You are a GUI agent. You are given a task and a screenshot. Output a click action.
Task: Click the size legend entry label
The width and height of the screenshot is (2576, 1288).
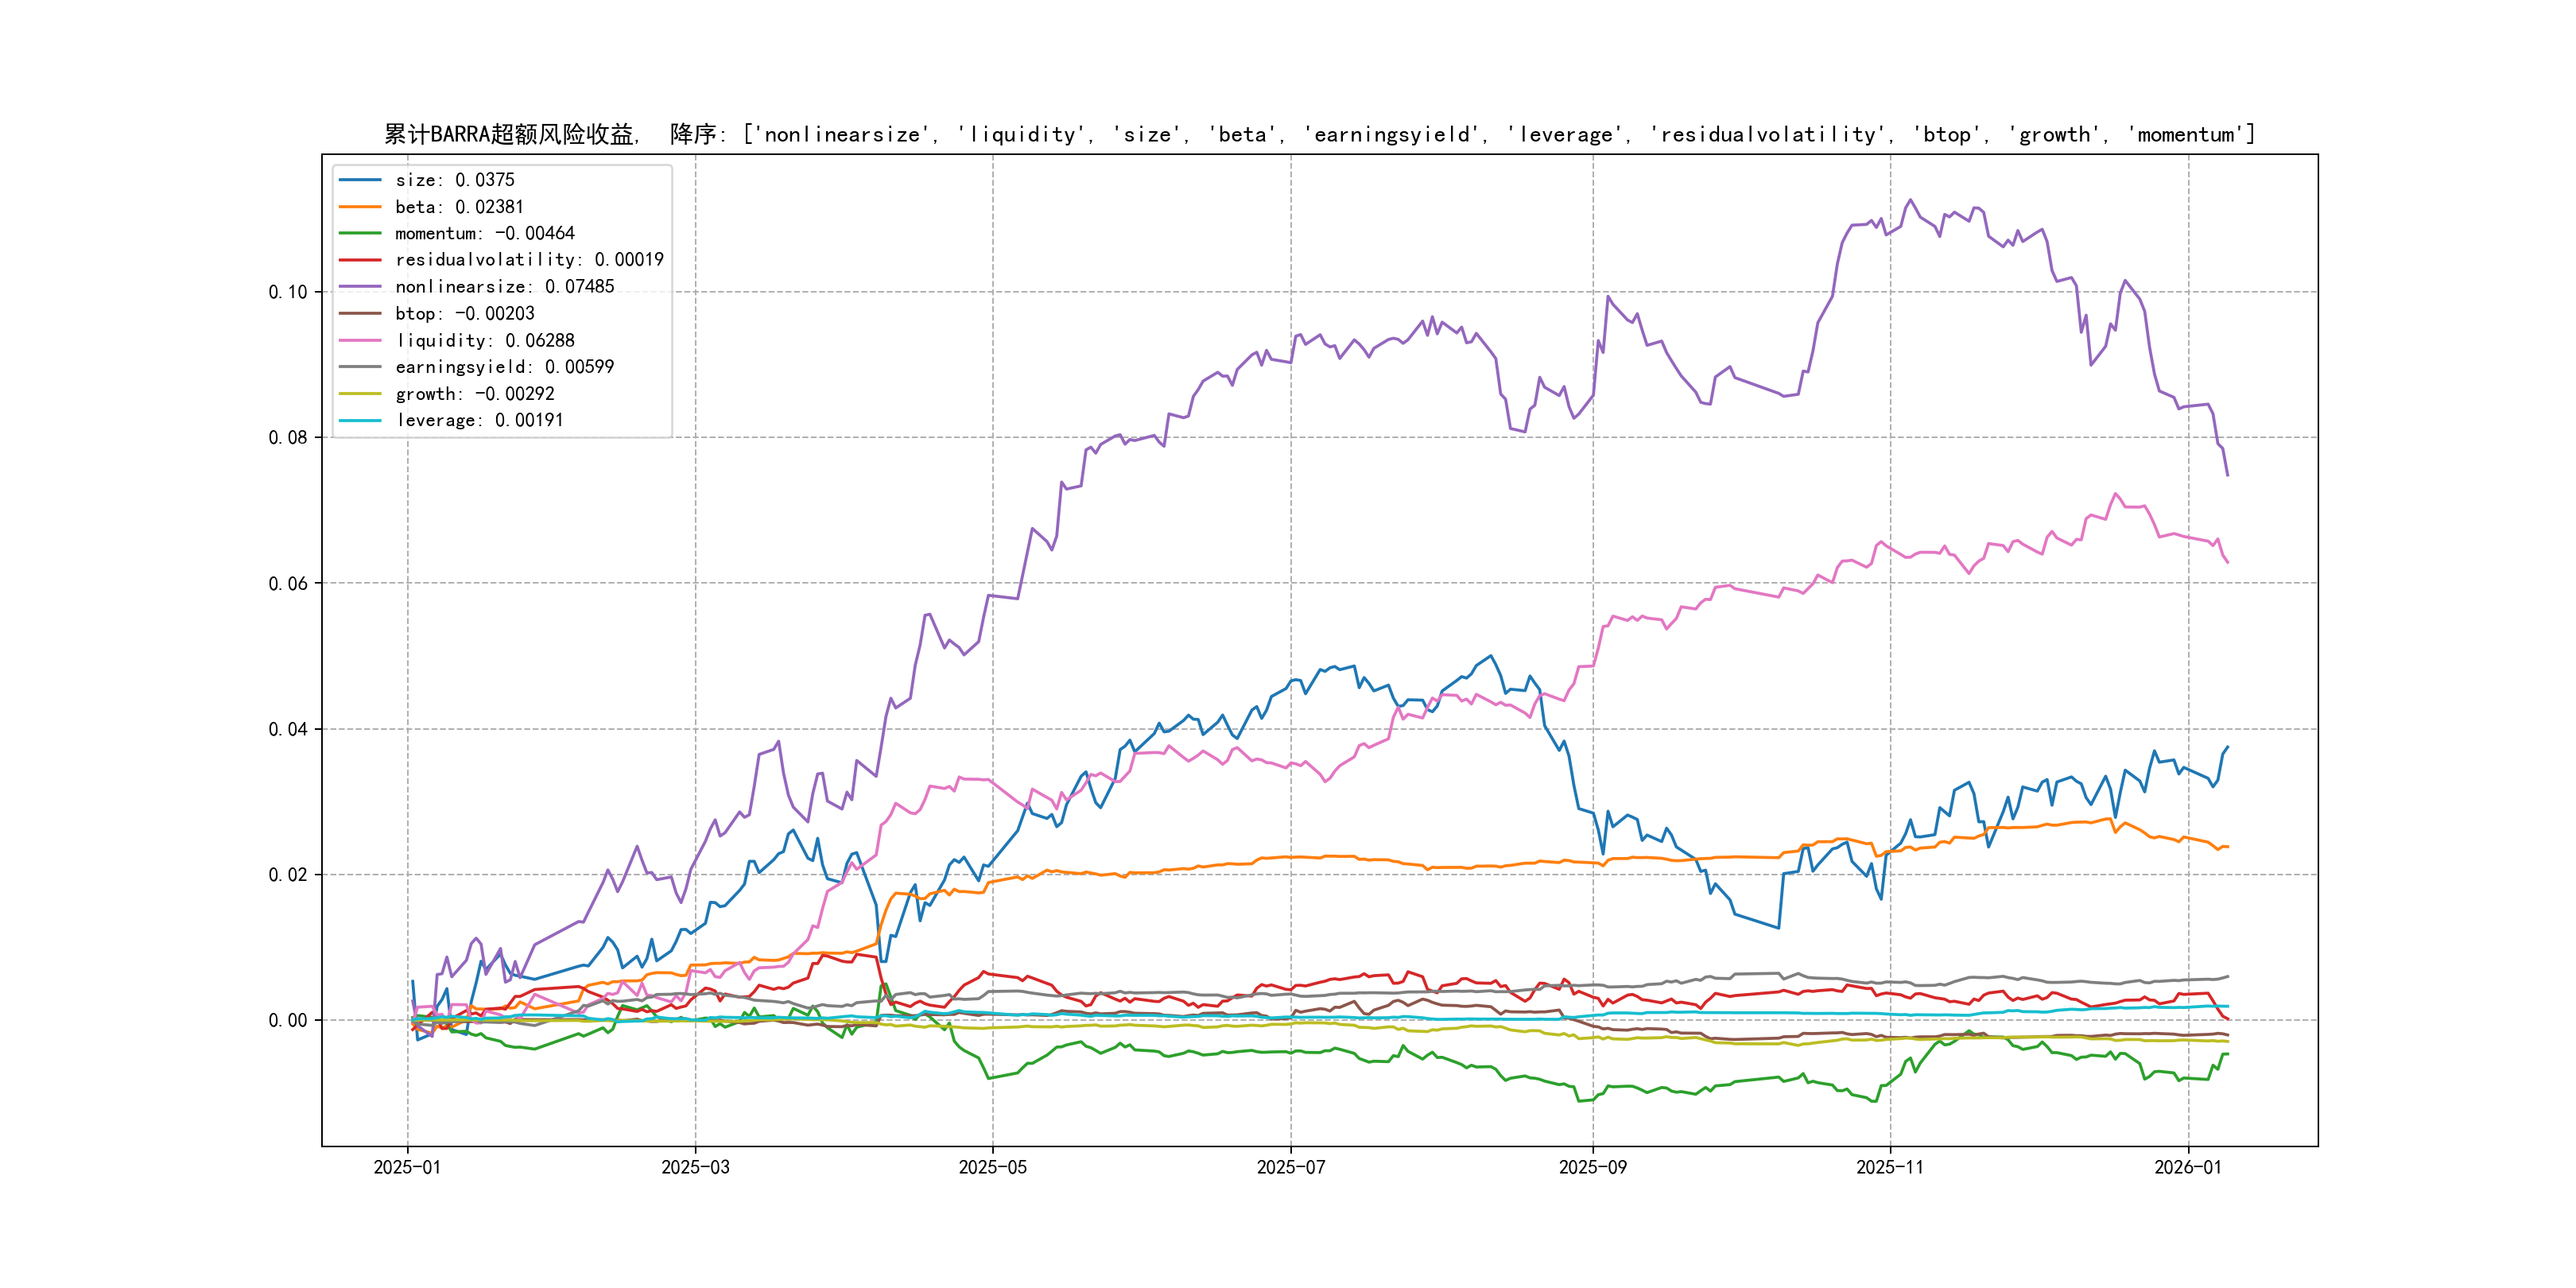[x=454, y=180]
